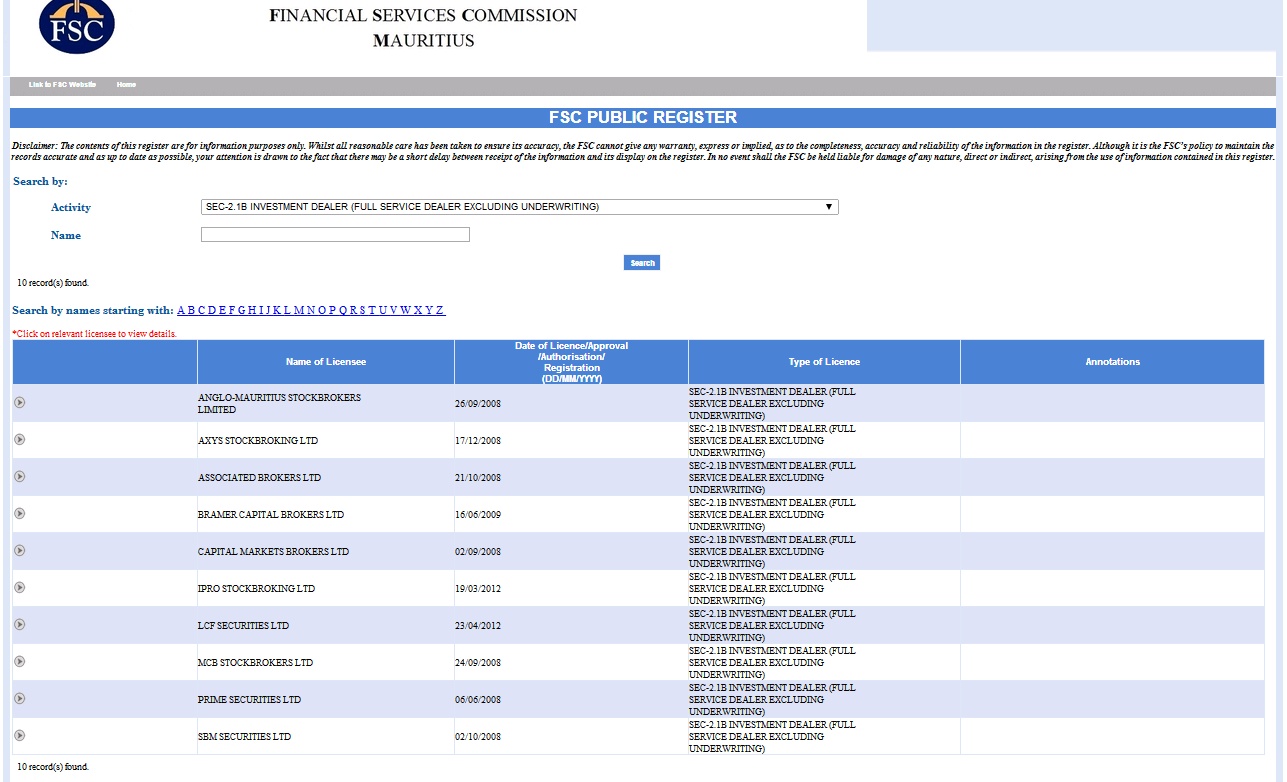This screenshot has height=782, width=1287.
Task: Click arrow icon for LCF Securities Ltd
Action: (x=20, y=624)
